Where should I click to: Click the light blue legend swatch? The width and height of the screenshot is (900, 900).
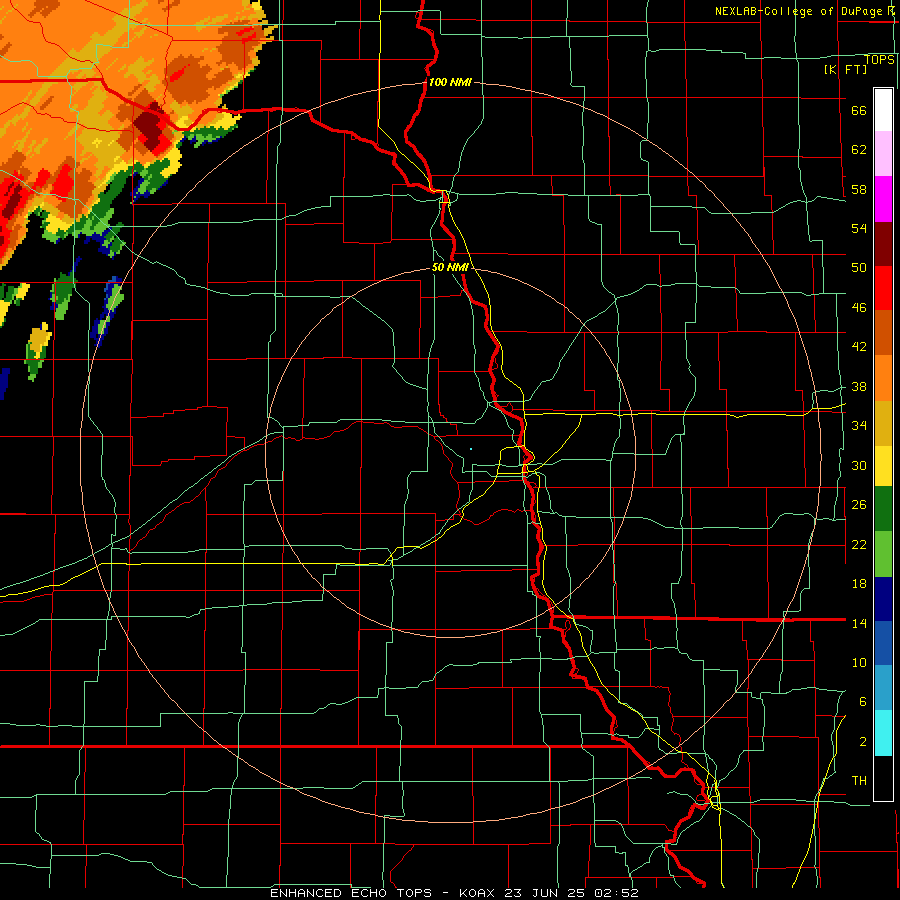883,686
